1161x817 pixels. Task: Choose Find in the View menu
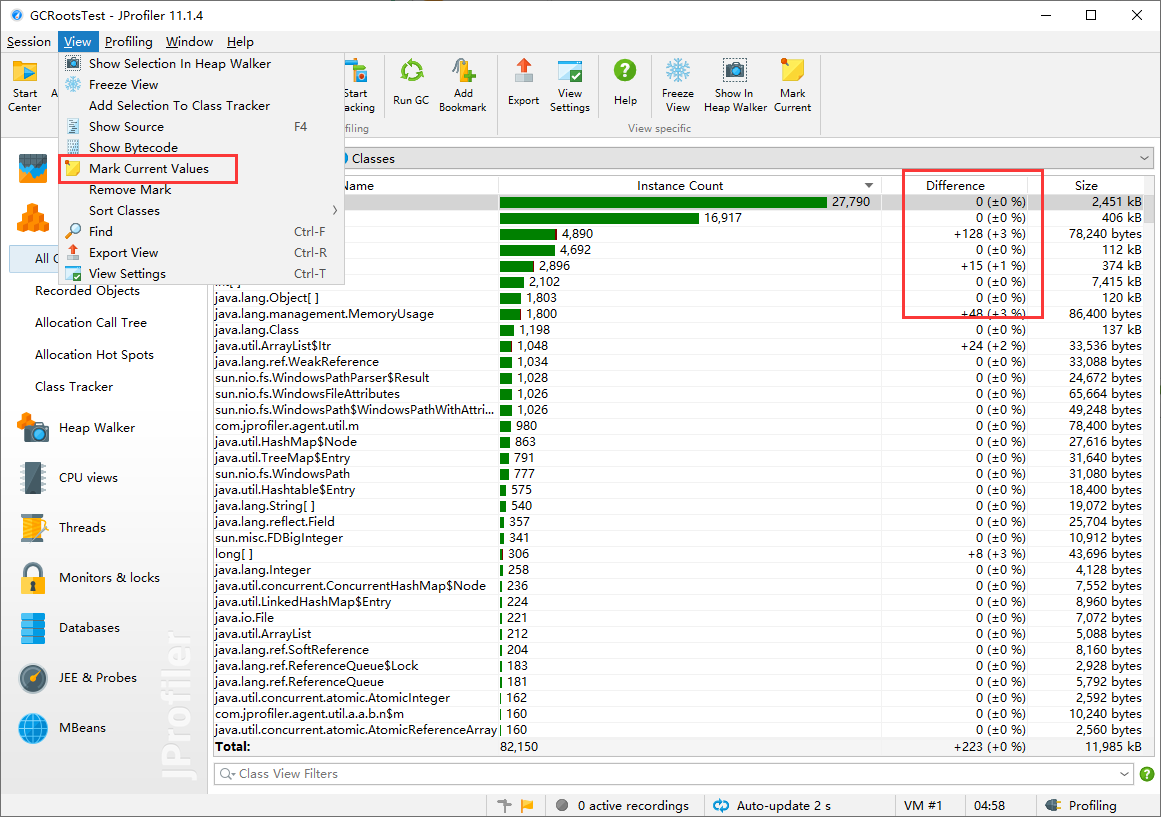point(201,232)
